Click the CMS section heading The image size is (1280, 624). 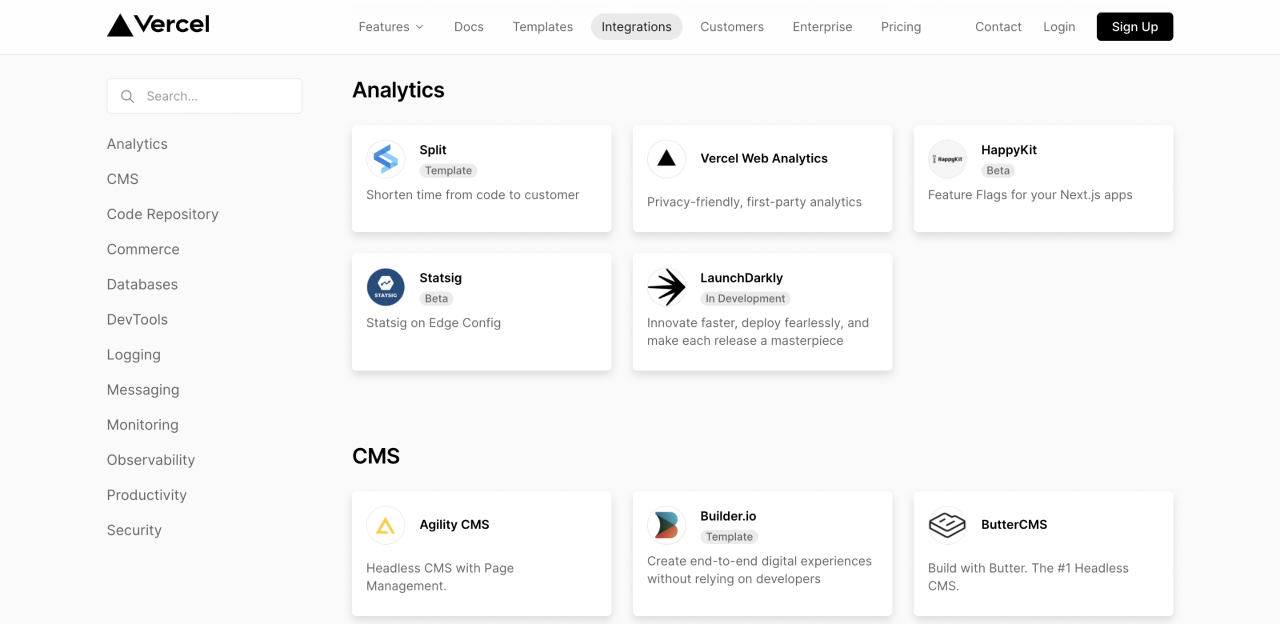(376, 456)
